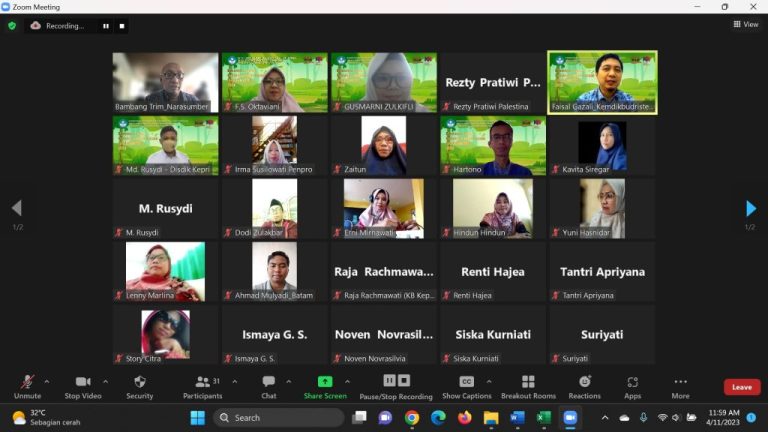Open File Explorer from the taskbar

click(x=490, y=418)
